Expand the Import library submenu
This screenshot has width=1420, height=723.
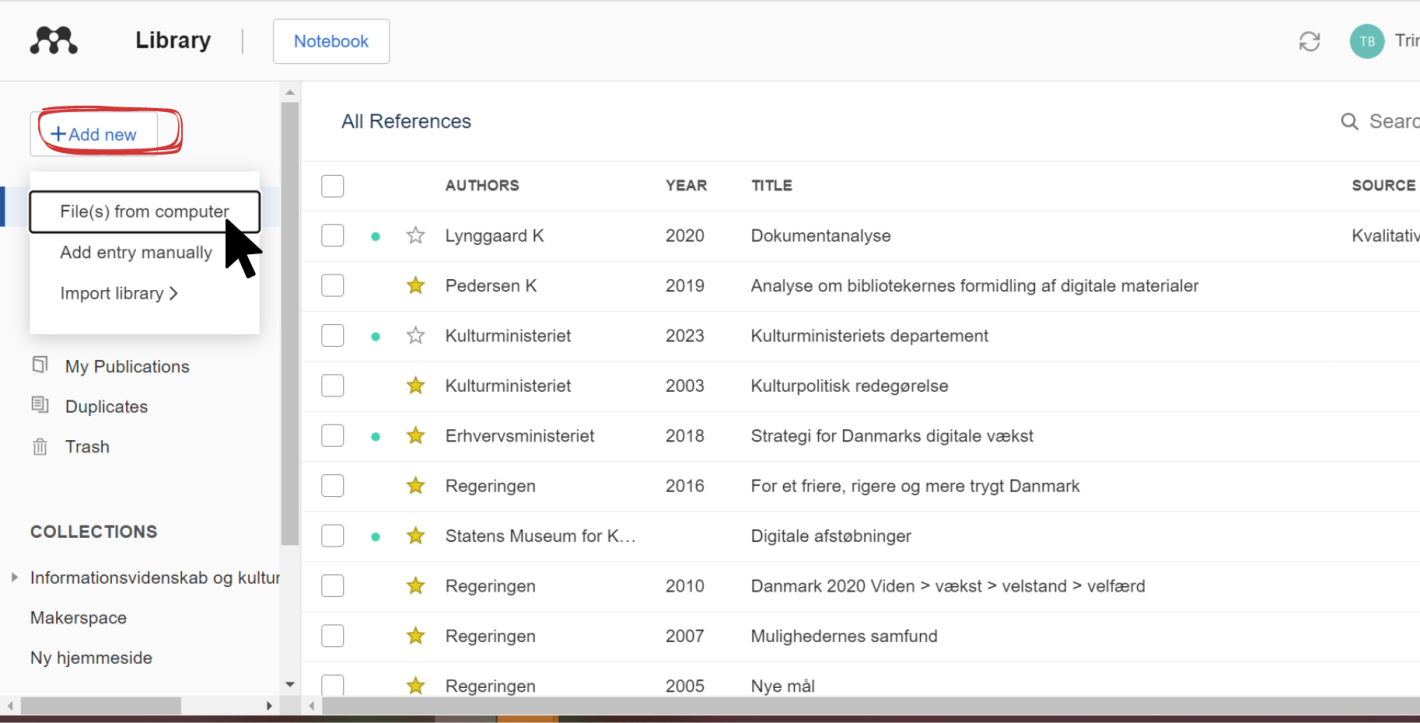[x=119, y=293]
